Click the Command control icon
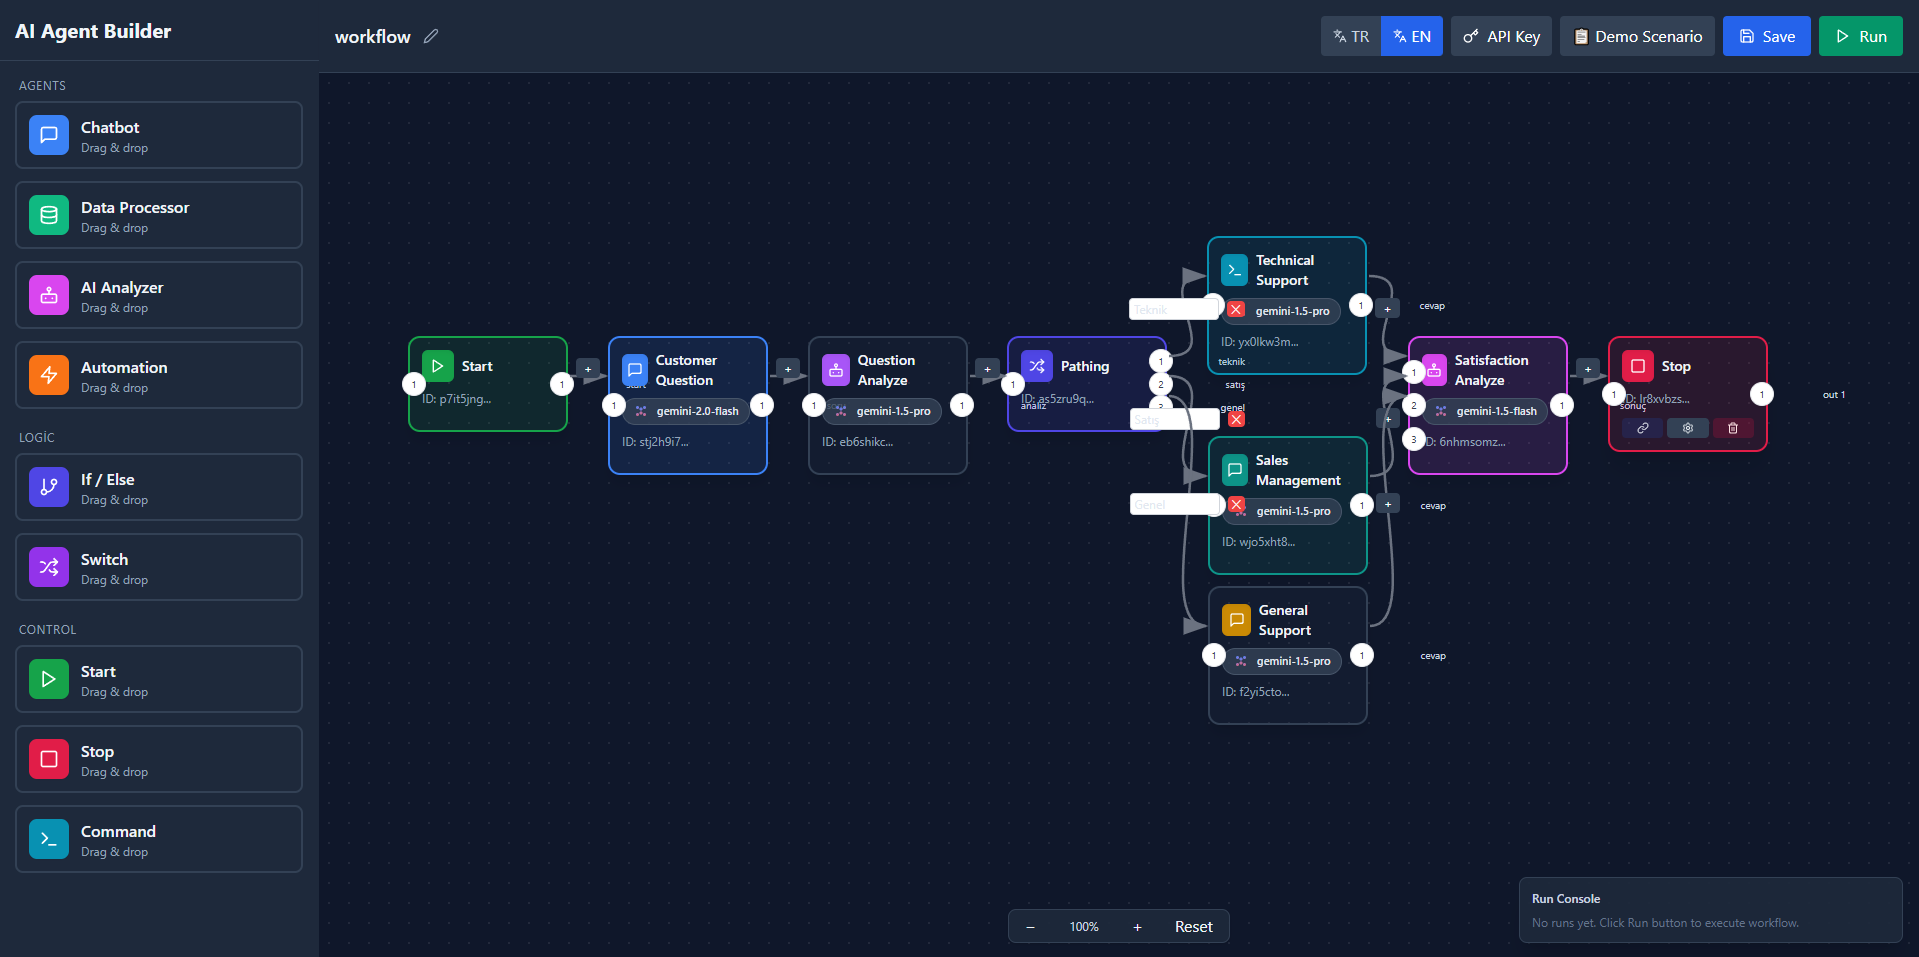The width and height of the screenshot is (1919, 957). click(48, 838)
